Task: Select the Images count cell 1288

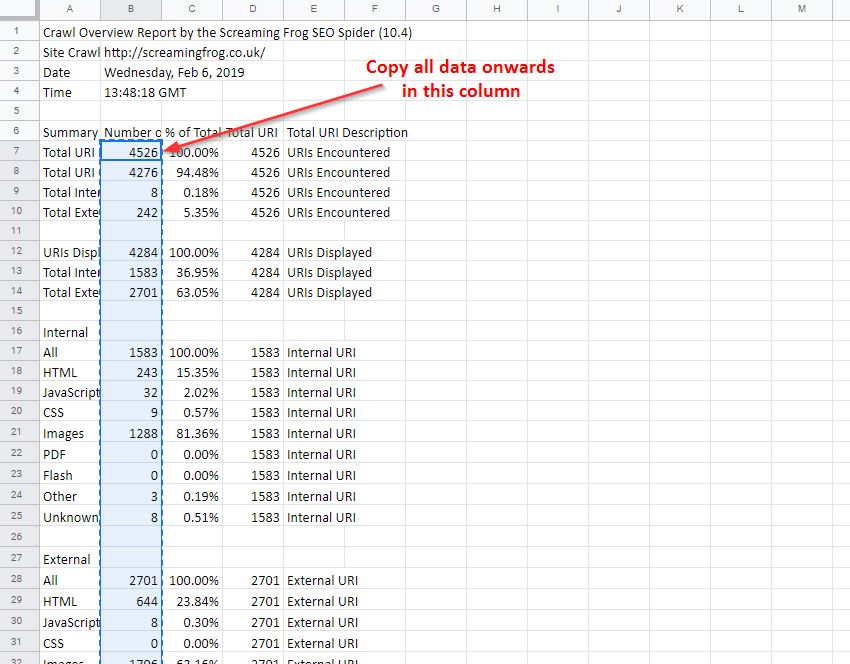Action: (x=131, y=434)
